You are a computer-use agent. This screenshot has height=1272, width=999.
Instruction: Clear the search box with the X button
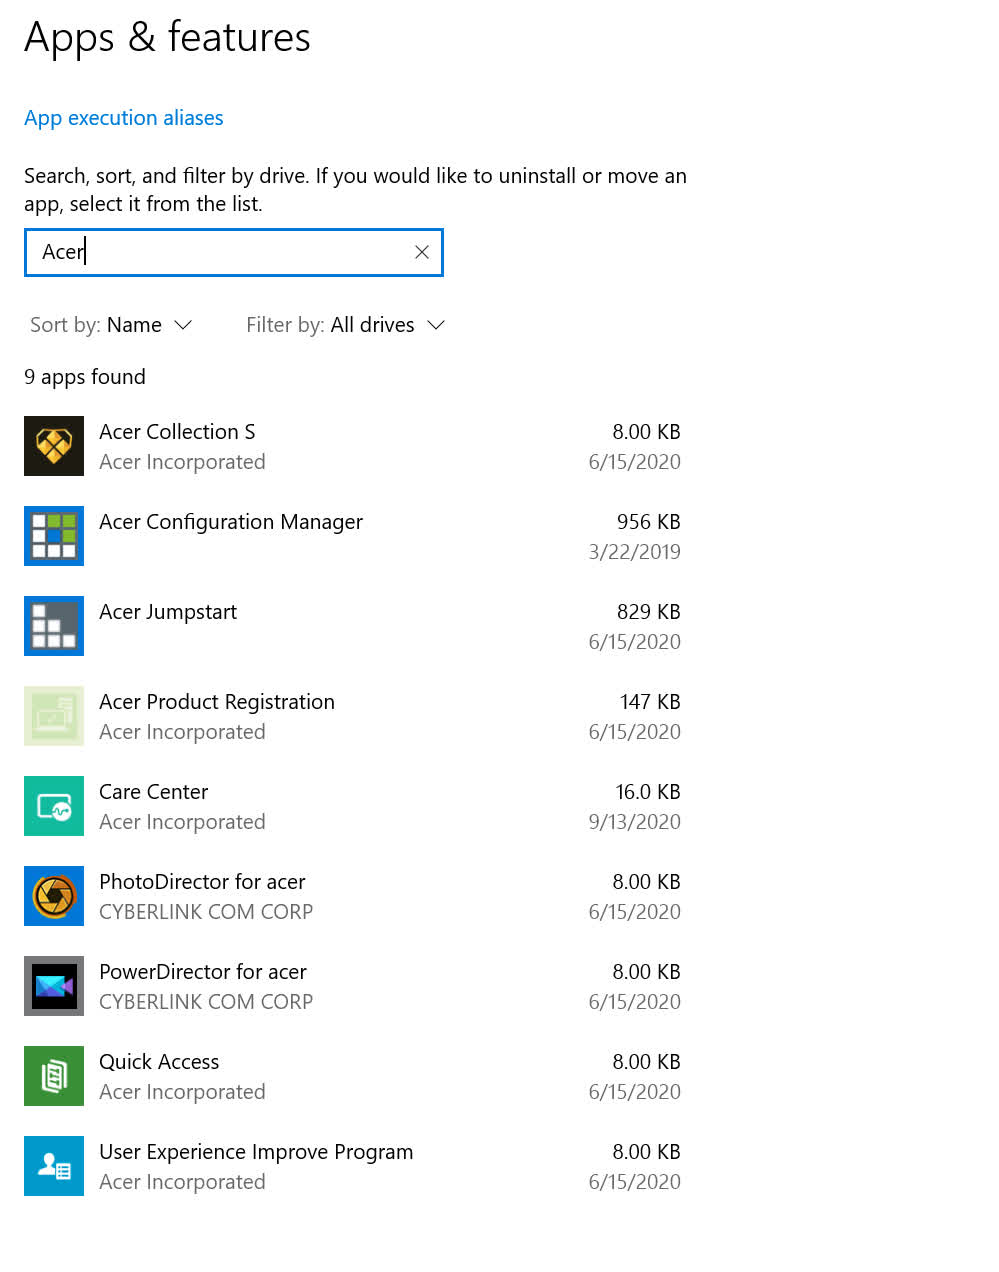[x=422, y=252]
